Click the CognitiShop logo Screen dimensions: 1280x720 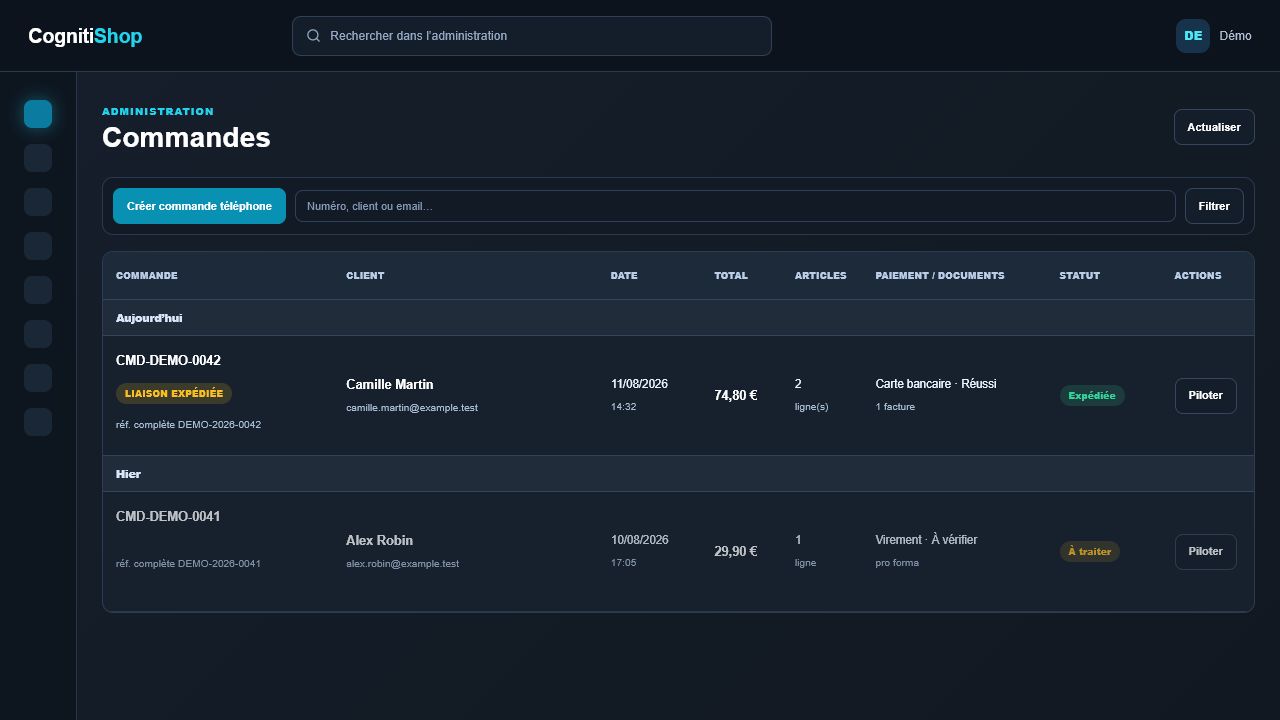tap(85, 36)
